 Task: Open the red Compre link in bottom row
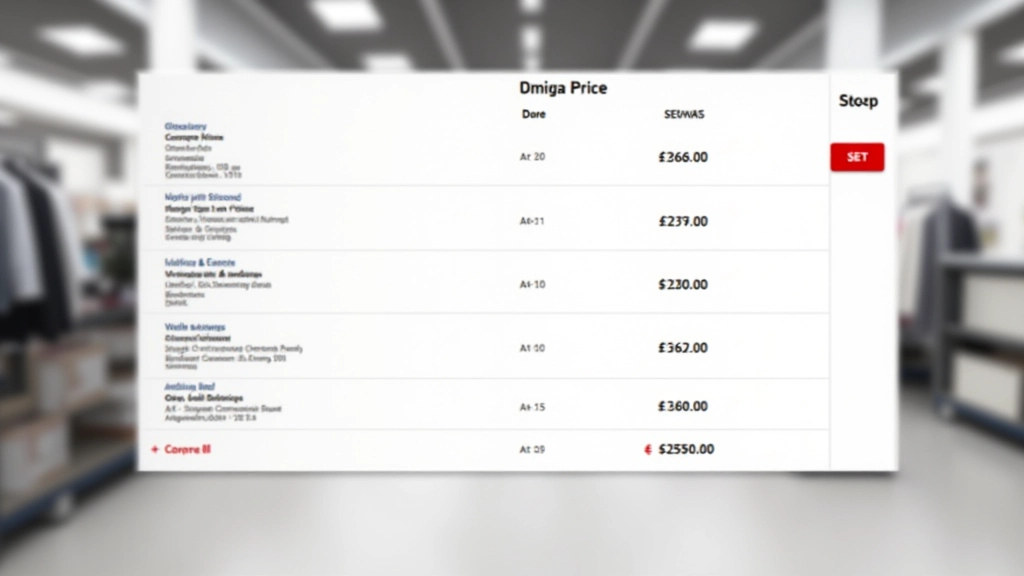187,450
